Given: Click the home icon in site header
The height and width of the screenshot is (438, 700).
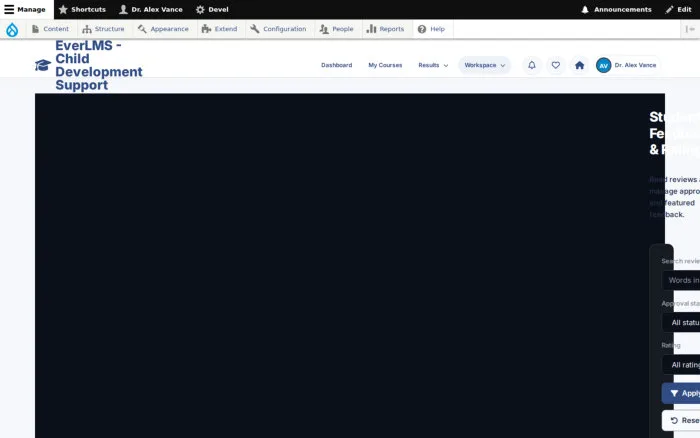Looking at the screenshot, I should pos(579,65).
